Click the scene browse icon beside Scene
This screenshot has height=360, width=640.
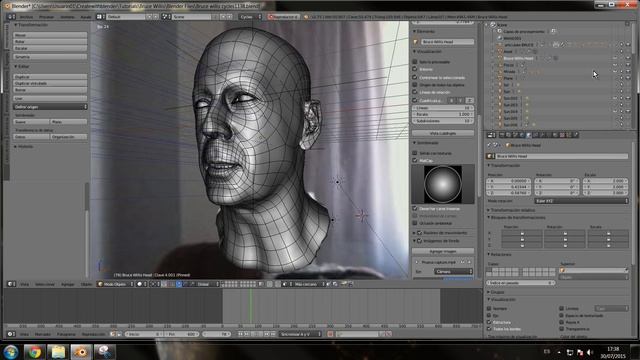[166, 17]
